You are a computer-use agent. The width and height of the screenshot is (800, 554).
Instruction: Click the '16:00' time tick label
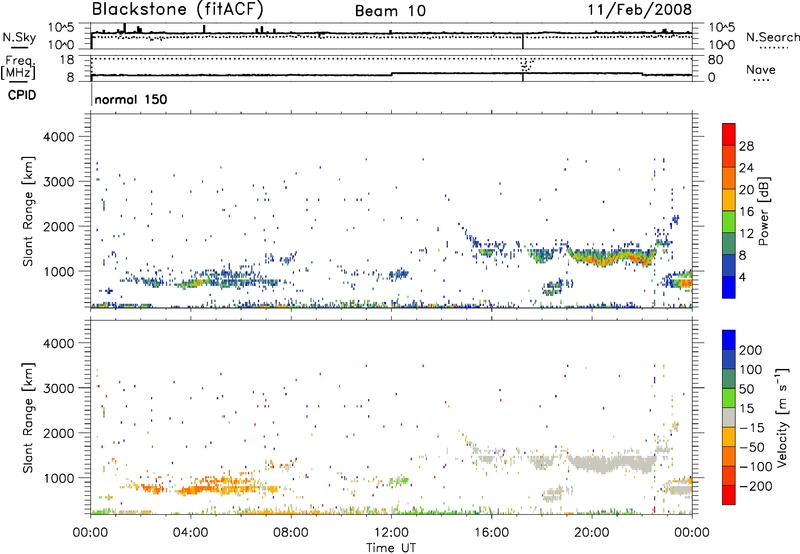pos(491,533)
